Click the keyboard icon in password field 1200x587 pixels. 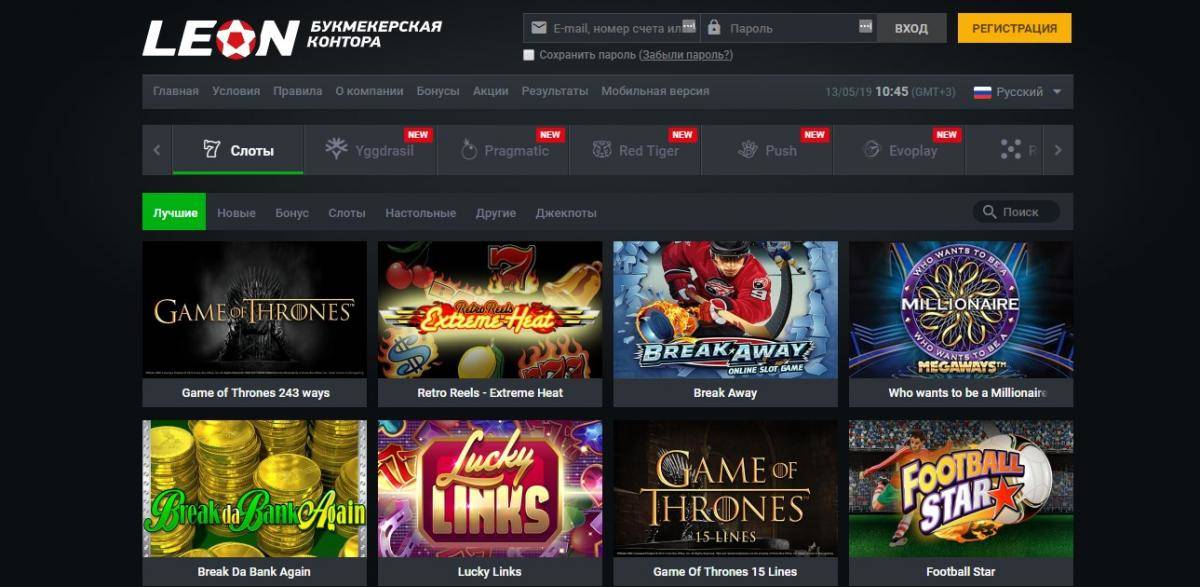point(865,28)
